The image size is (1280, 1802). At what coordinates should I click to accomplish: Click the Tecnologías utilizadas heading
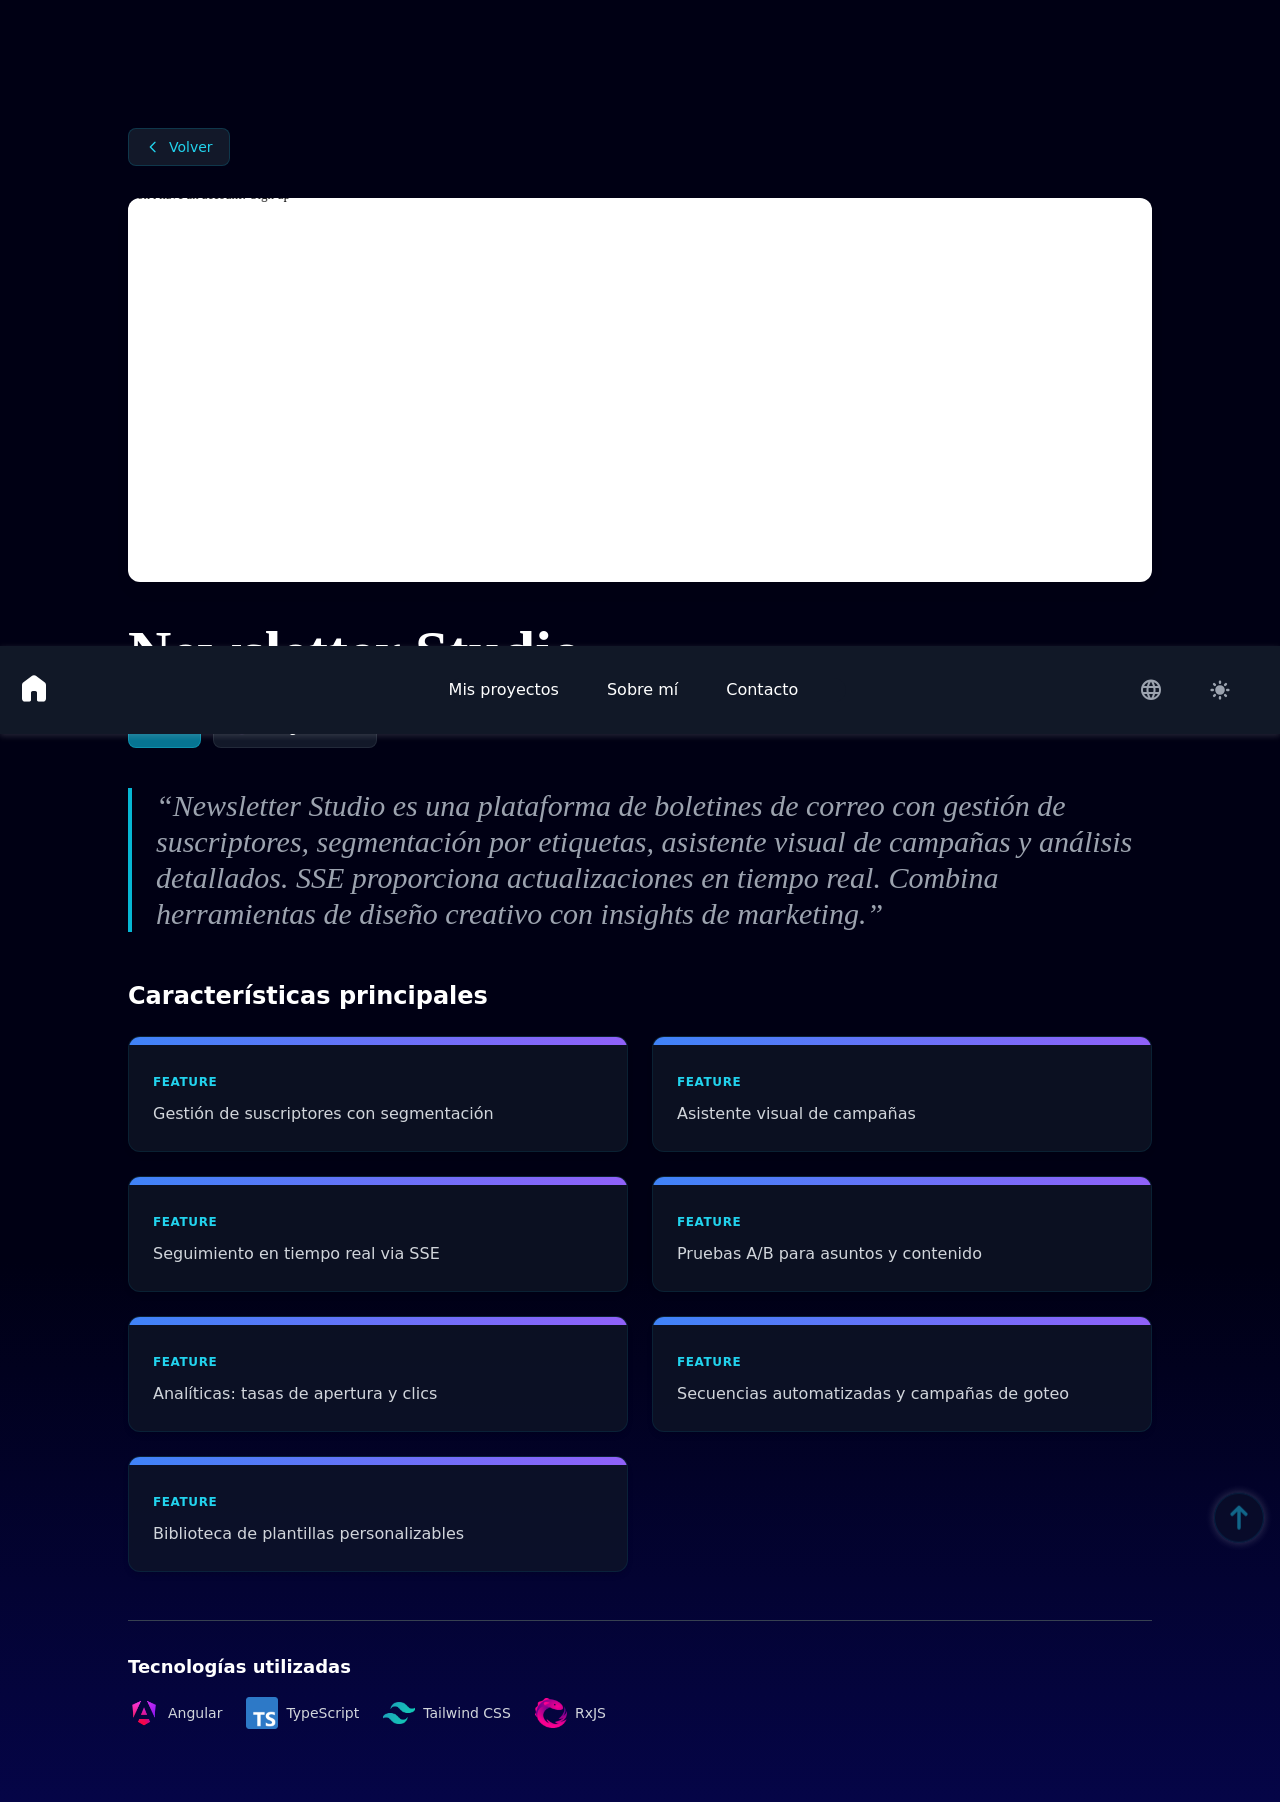click(239, 1666)
